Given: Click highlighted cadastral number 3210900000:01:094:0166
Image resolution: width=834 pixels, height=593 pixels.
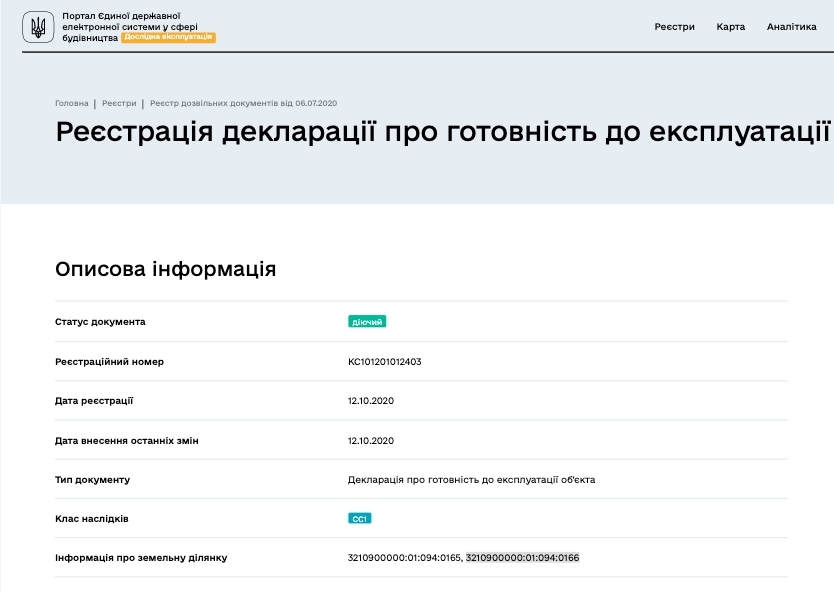Looking at the screenshot, I should pos(522,558).
